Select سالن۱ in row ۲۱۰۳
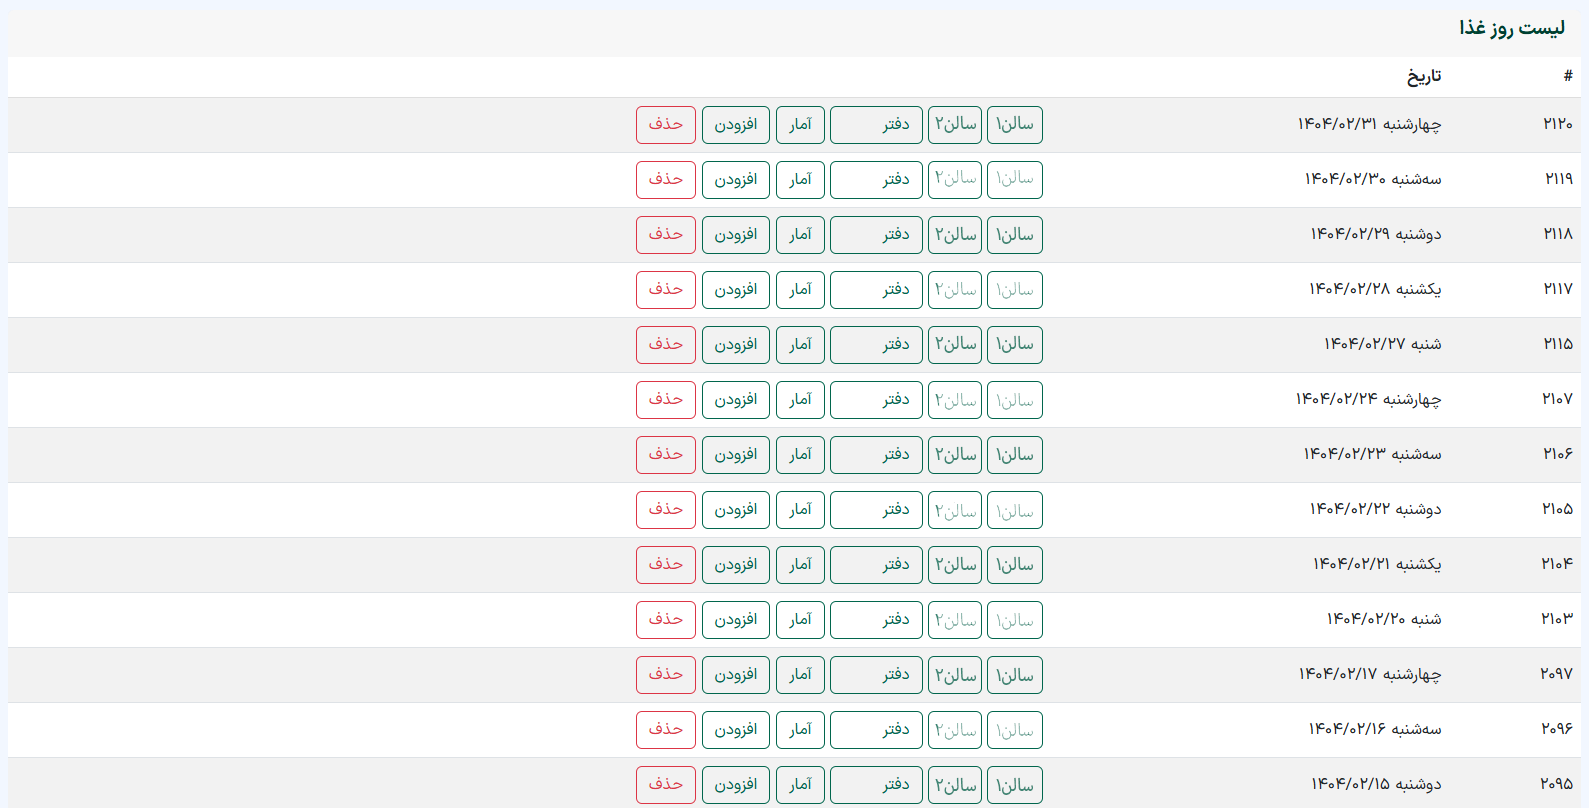The image size is (1589, 808). pyautogui.click(x=1015, y=620)
